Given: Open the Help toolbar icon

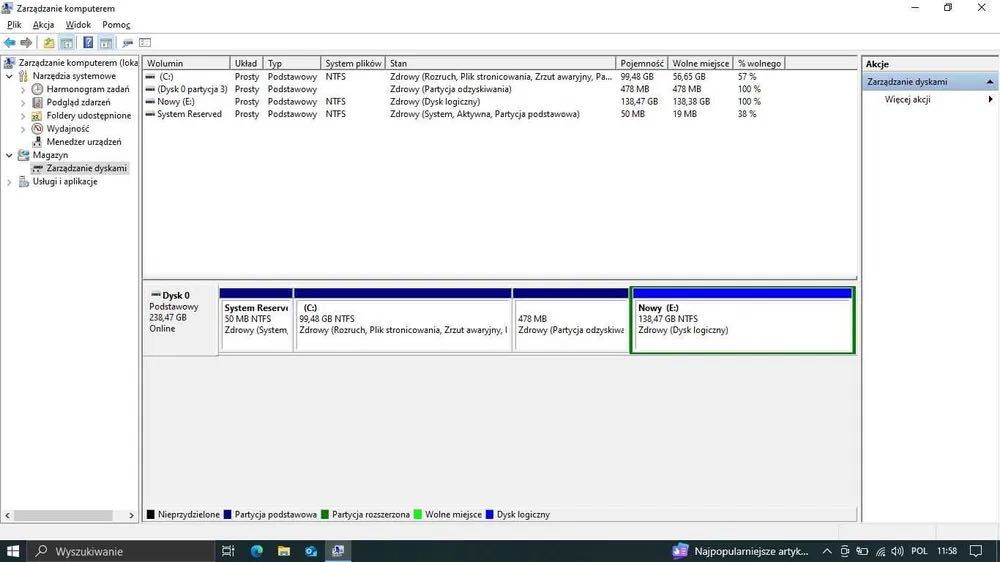Looking at the screenshot, I should (x=88, y=43).
